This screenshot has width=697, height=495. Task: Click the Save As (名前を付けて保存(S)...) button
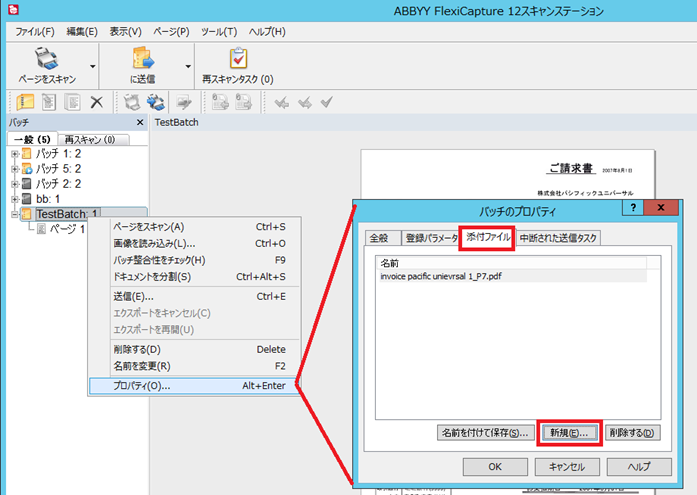tap(485, 433)
